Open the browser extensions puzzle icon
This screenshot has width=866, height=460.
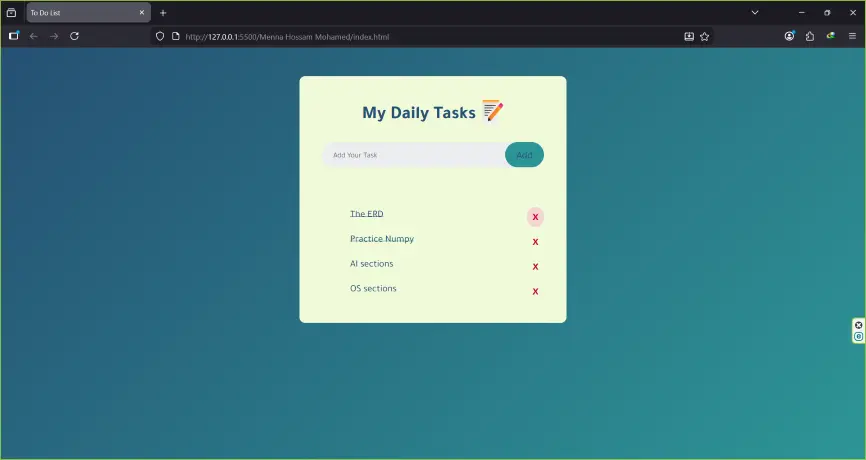810,36
